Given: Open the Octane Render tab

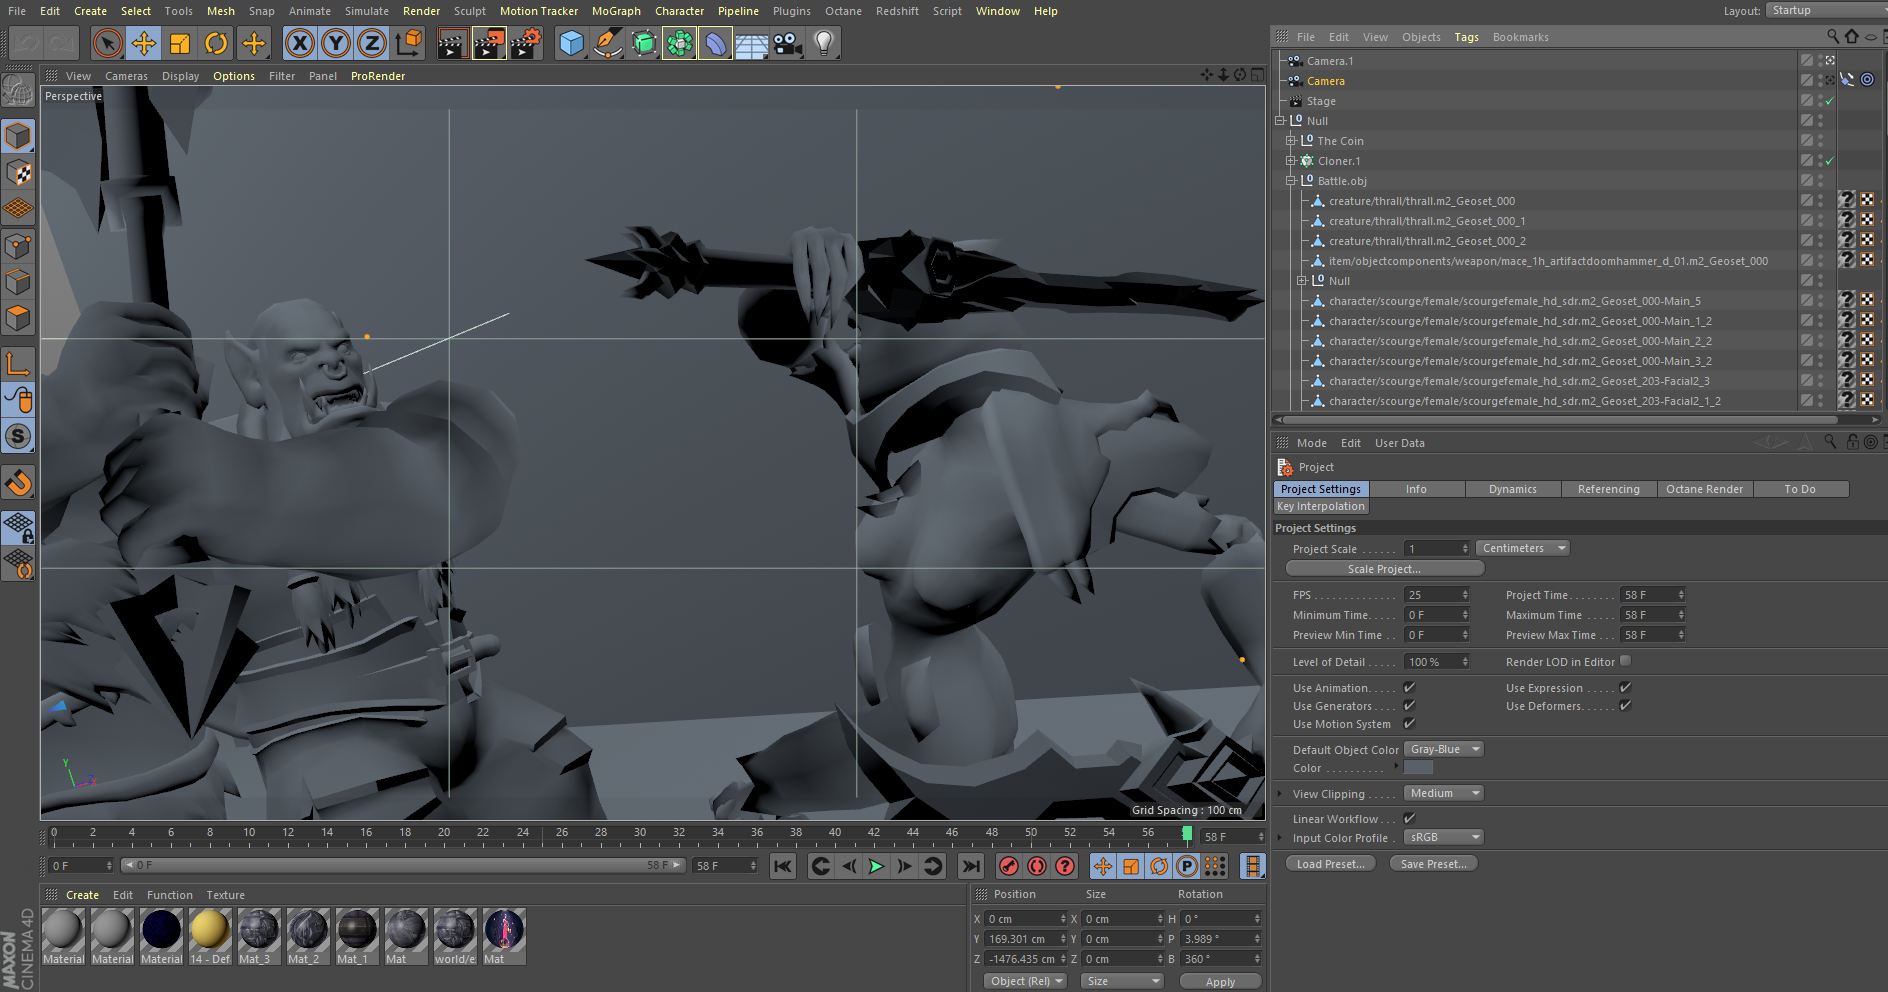Looking at the screenshot, I should 1704,489.
